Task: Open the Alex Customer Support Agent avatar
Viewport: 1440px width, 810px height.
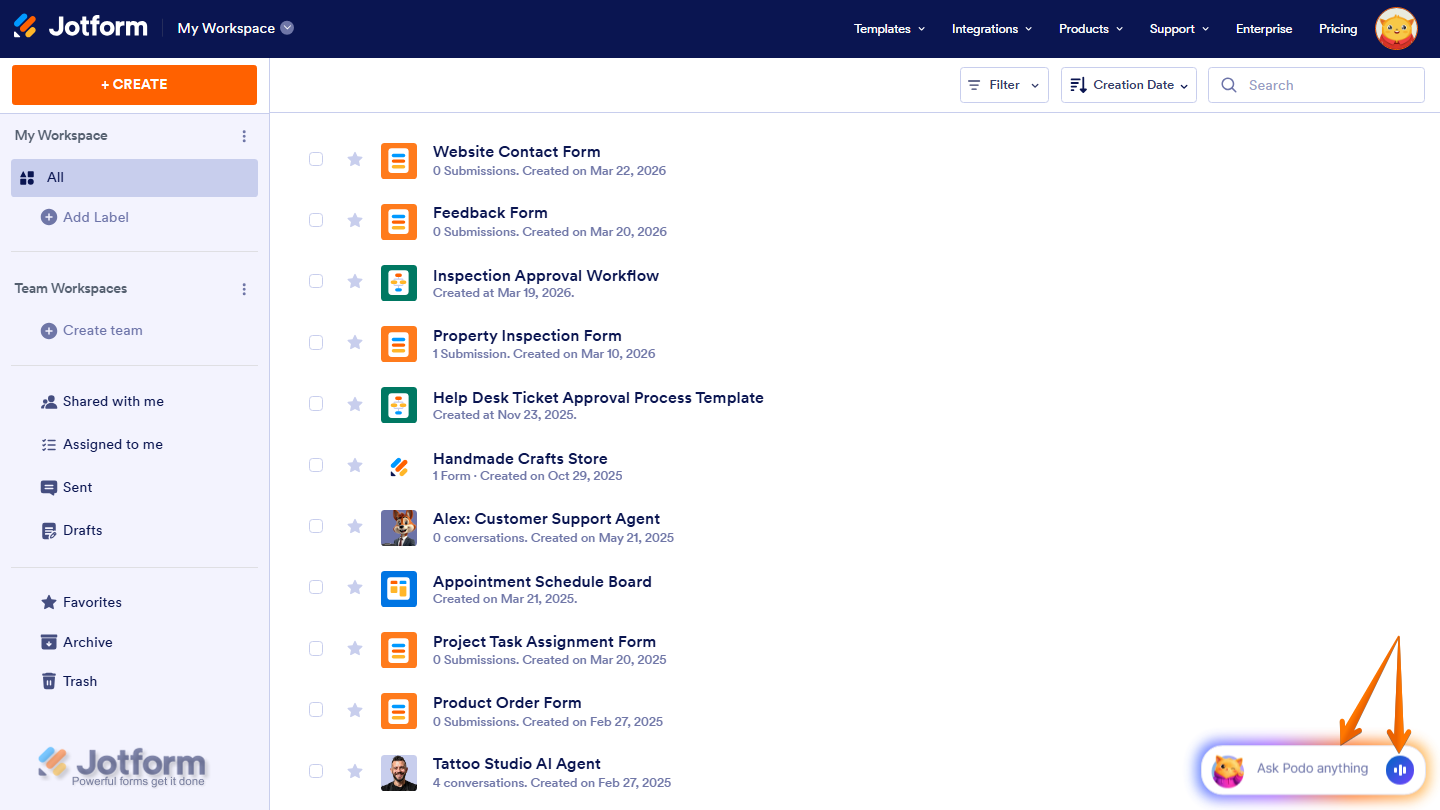Action: coord(399,527)
